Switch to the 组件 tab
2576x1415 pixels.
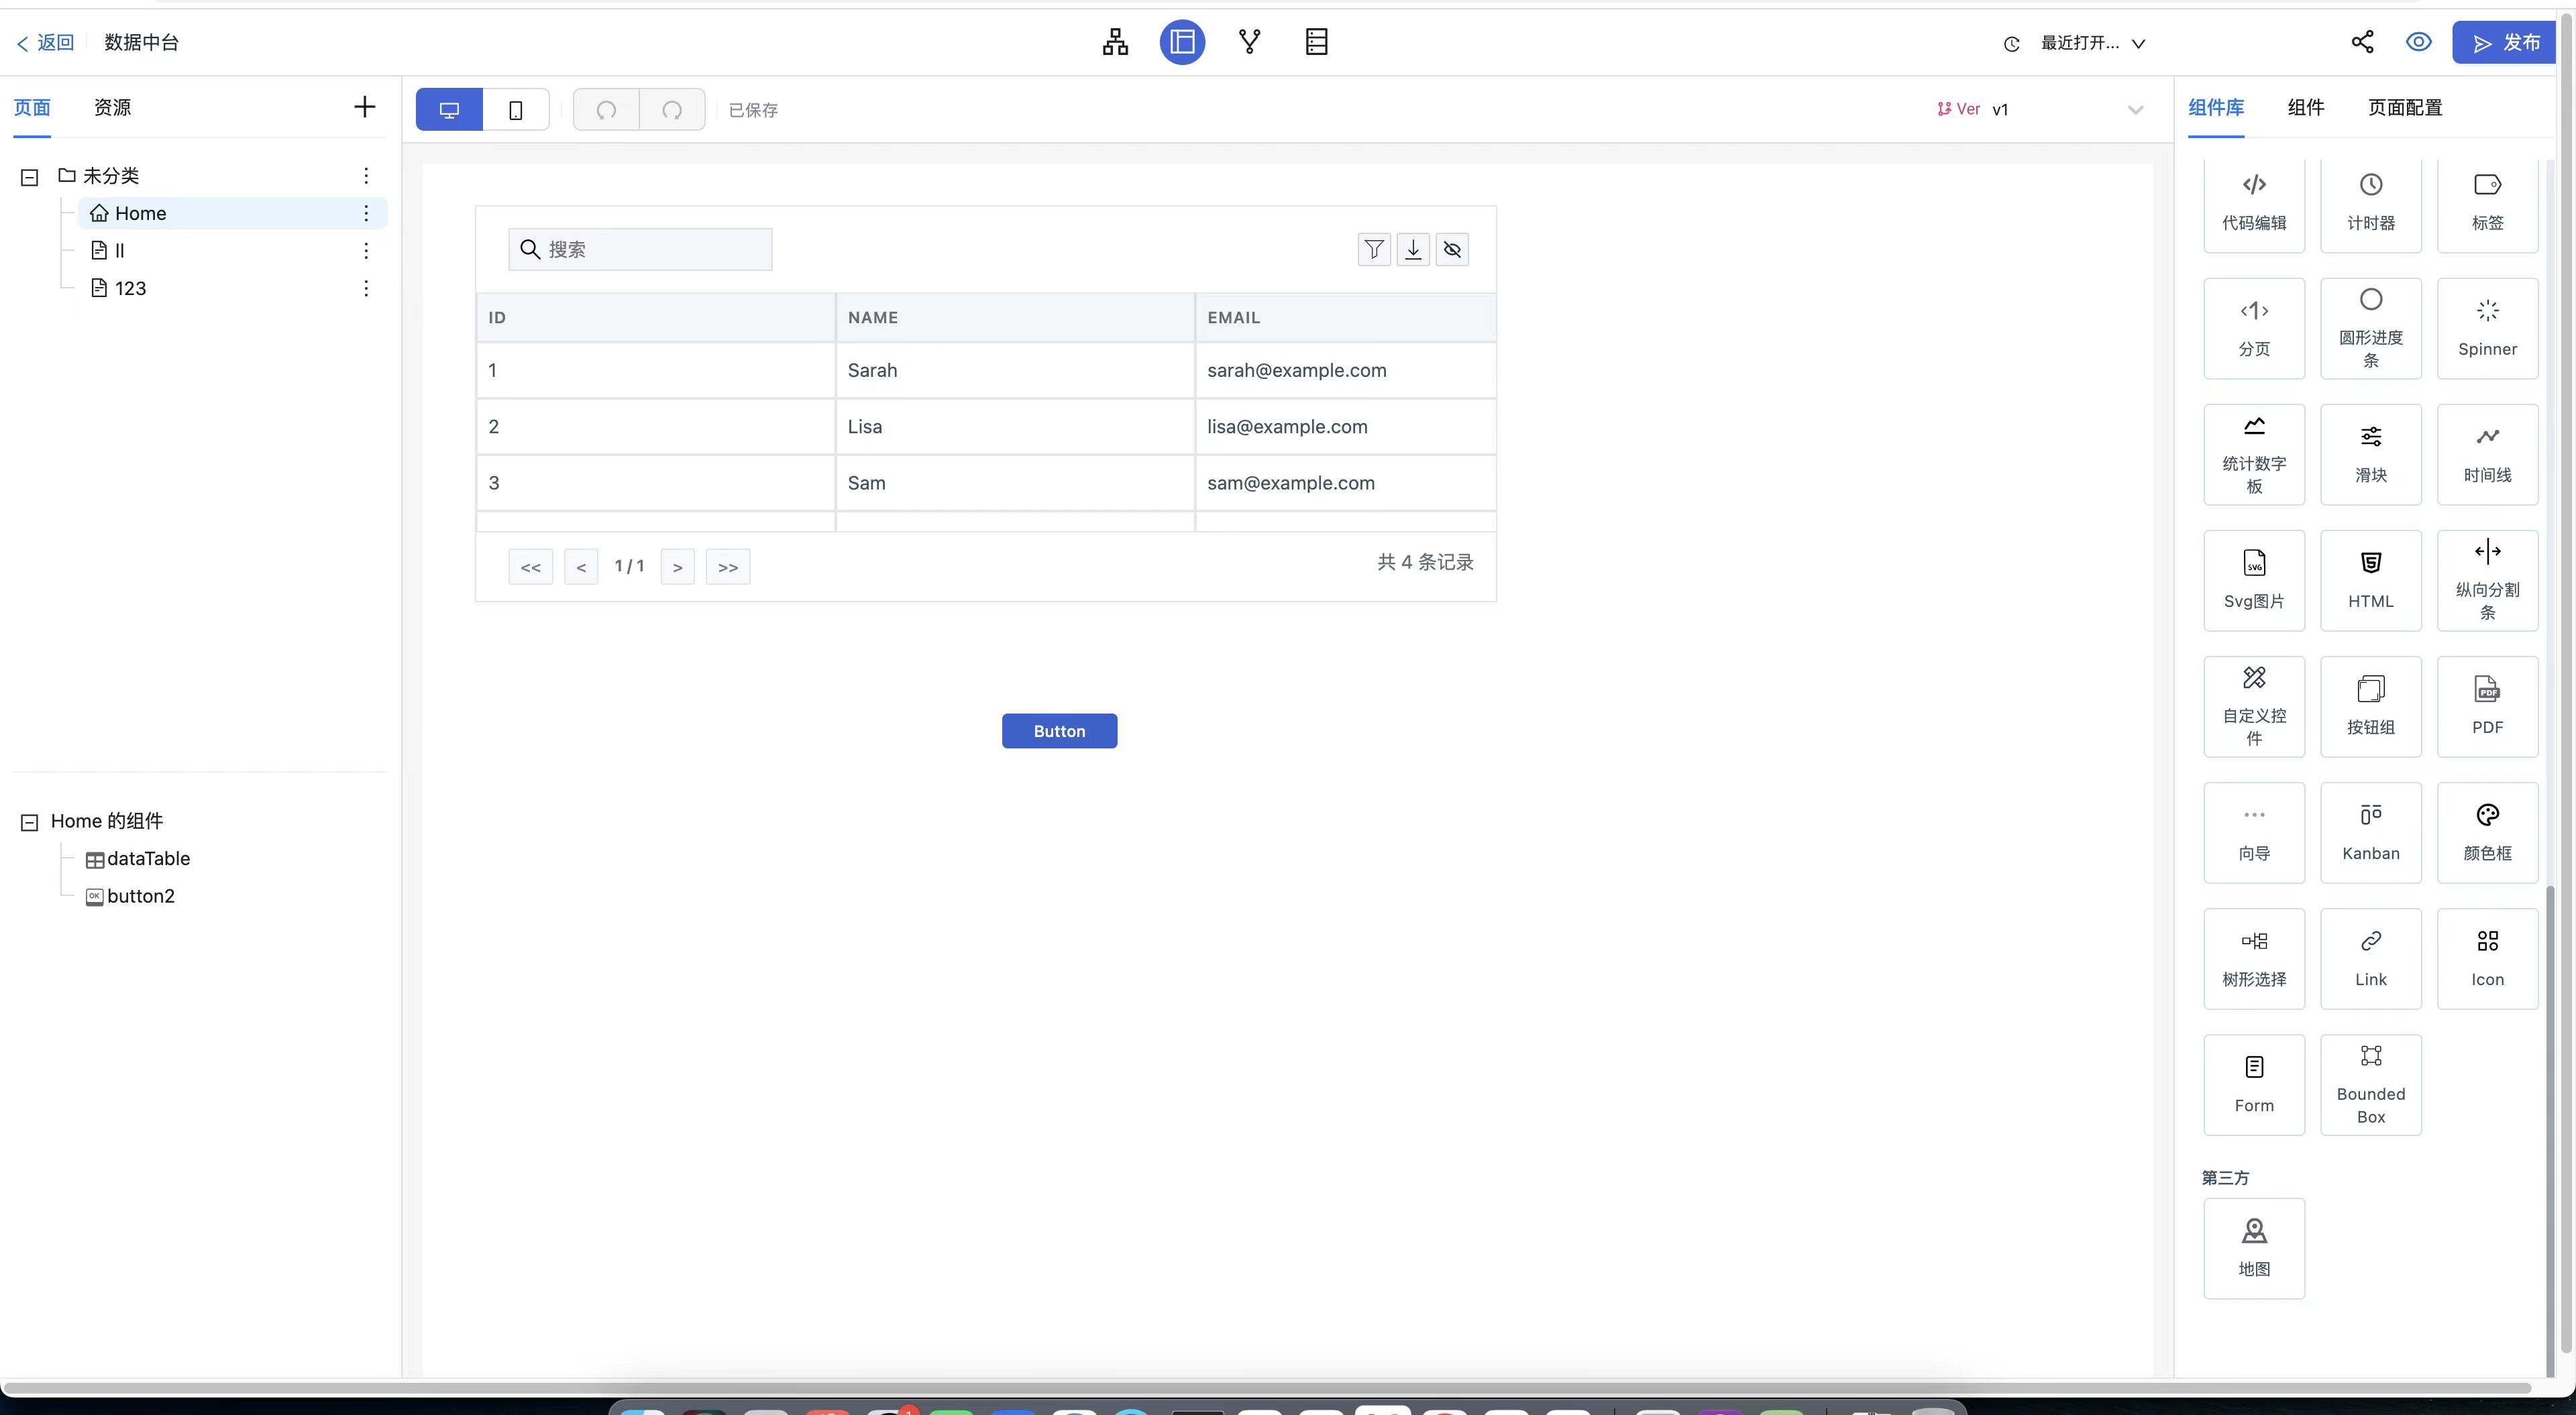click(x=2306, y=107)
